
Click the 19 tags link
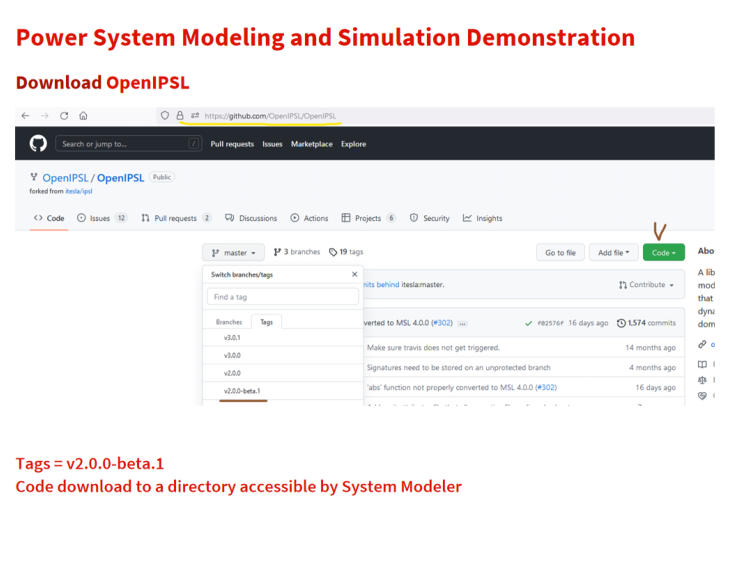(346, 252)
